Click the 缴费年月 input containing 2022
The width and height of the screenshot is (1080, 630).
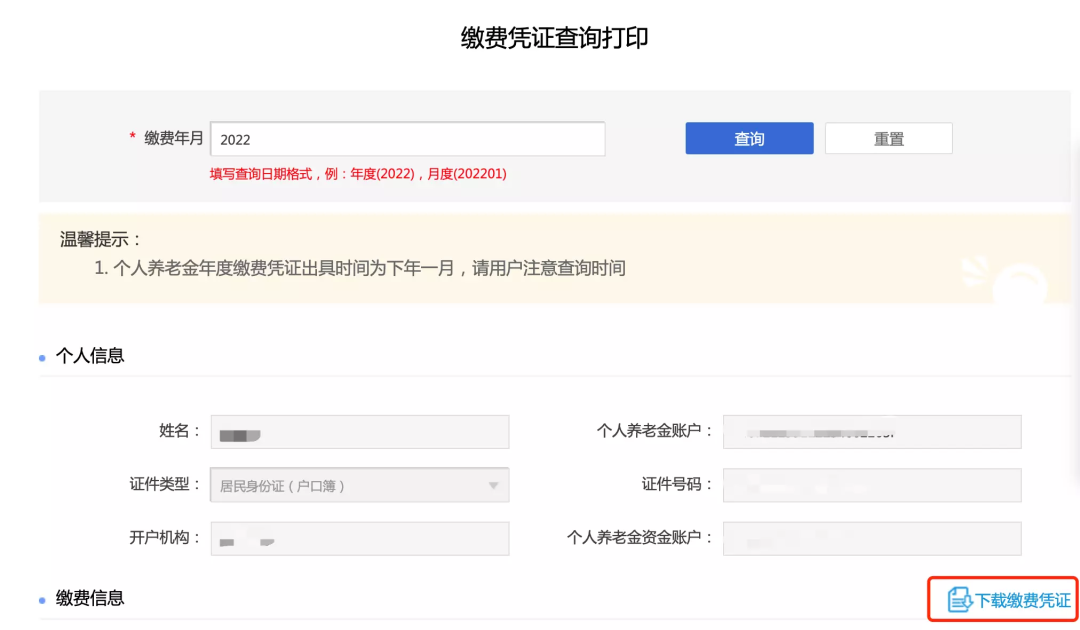[407, 139]
